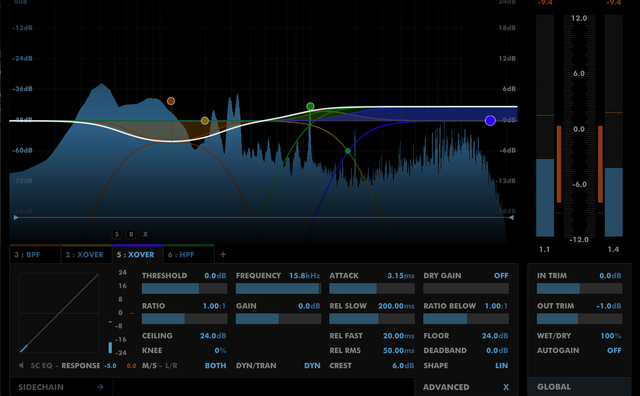Remove band with the X icon below spectrum
Screen dimensions: 640x396
(145, 234)
